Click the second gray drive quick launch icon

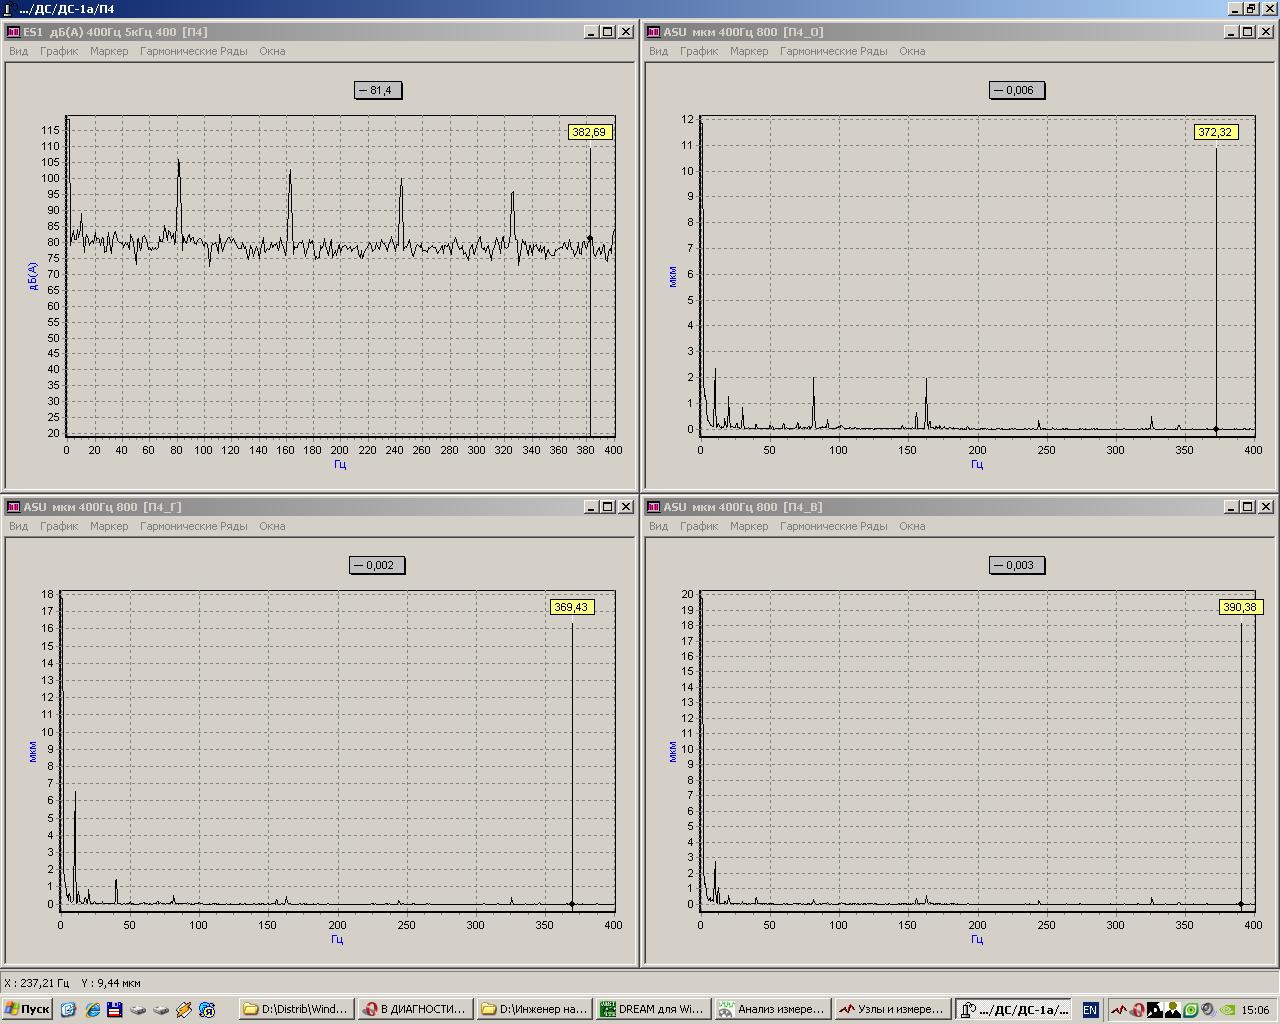click(161, 1010)
